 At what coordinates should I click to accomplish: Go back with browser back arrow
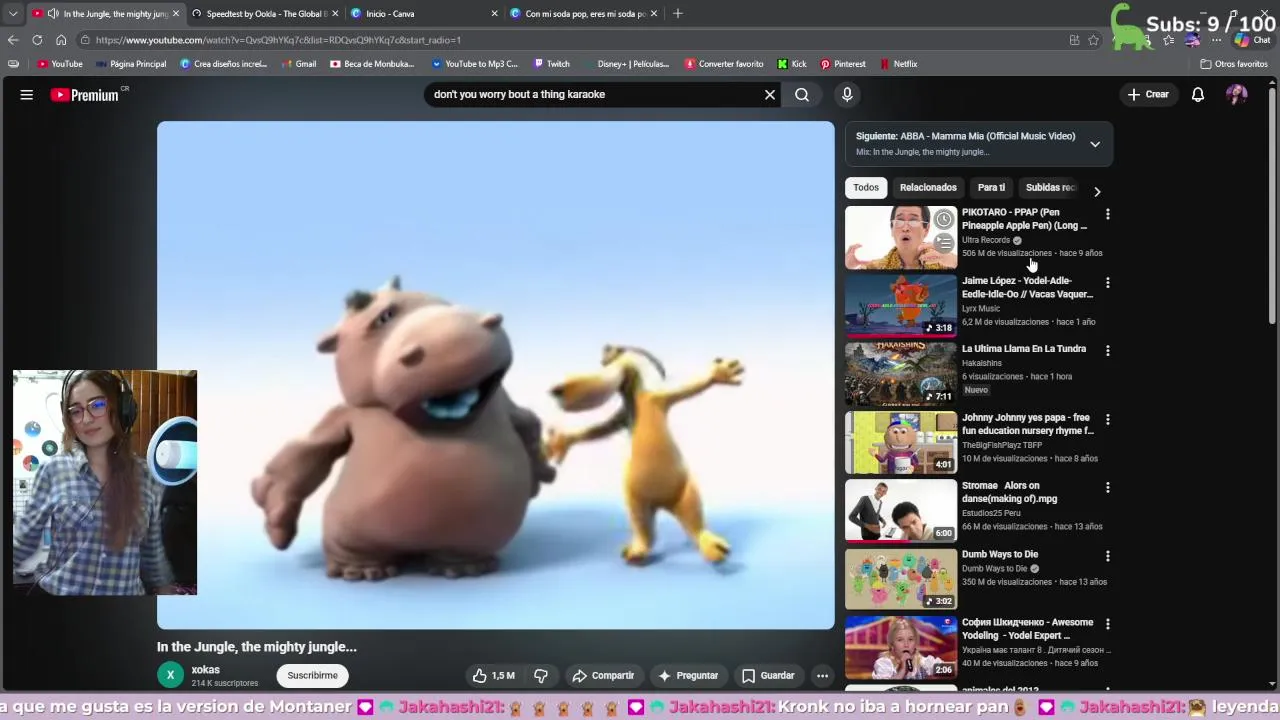click(13, 40)
